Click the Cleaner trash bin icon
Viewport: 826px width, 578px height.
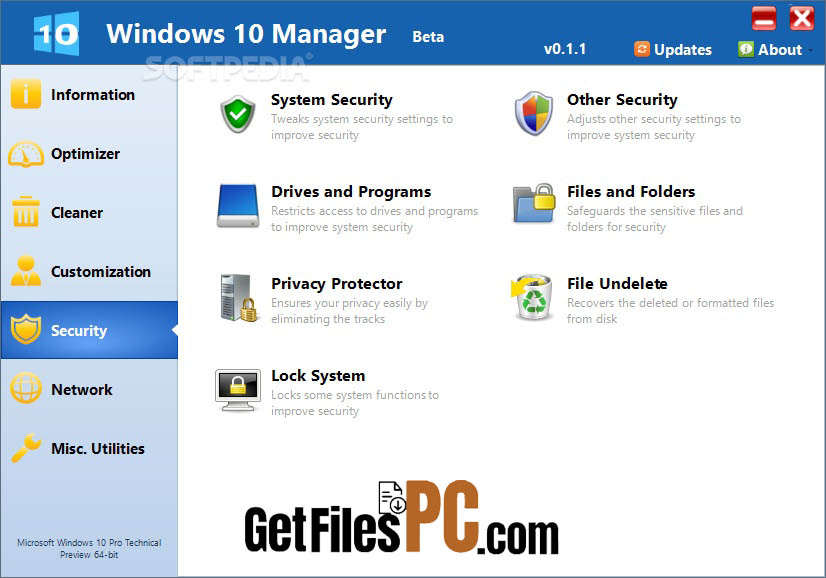click(x=25, y=212)
